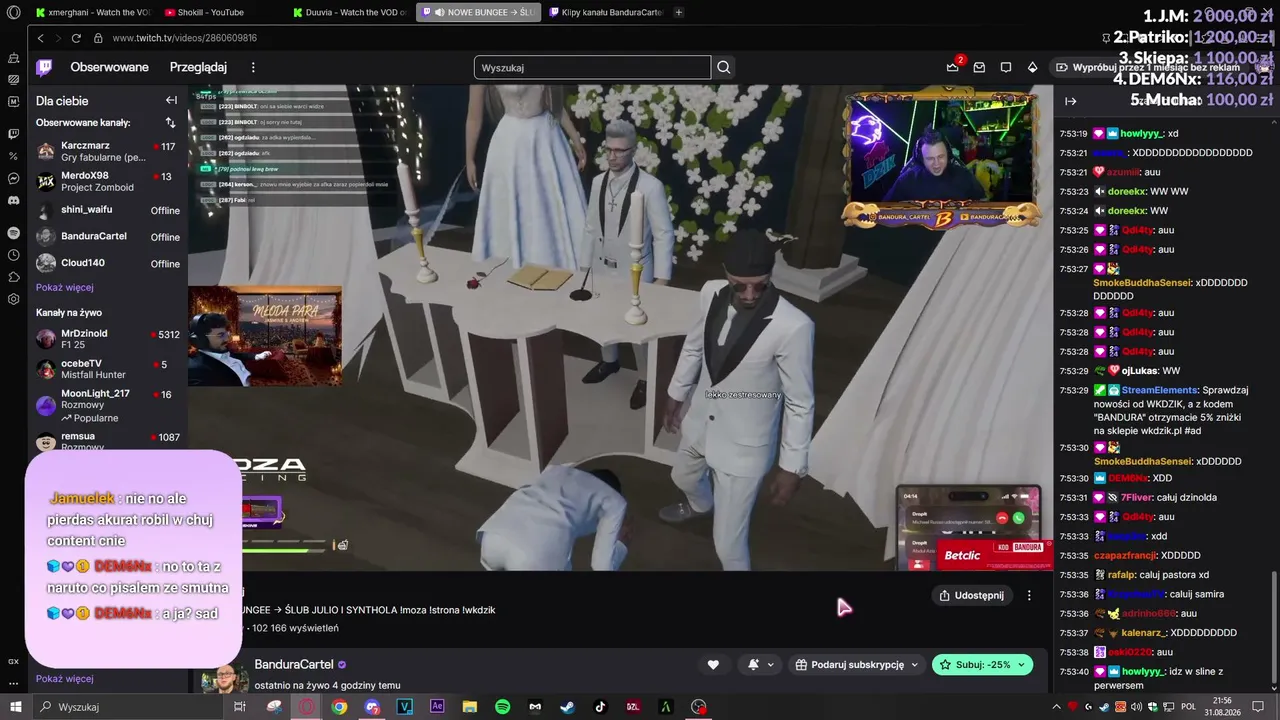This screenshot has height=720, width=1280.
Task: Click the StreamElements username in chat
Action: (1157, 390)
